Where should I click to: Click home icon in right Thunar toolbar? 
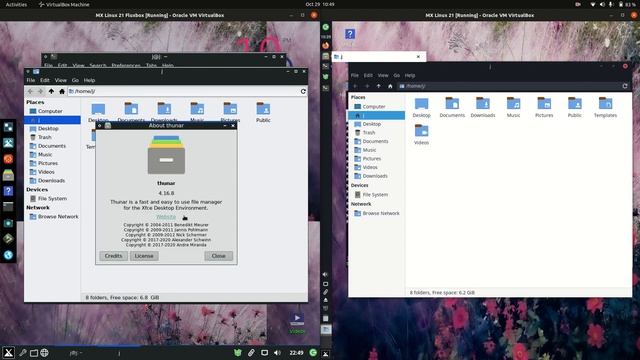tap(390, 86)
